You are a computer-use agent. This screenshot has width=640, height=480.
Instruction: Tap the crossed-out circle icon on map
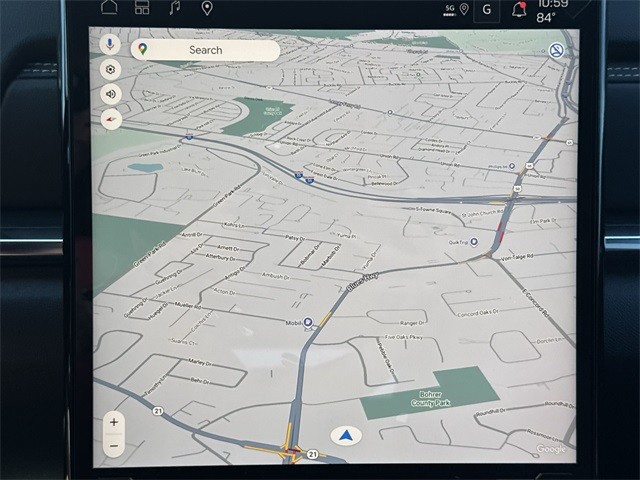click(x=557, y=50)
